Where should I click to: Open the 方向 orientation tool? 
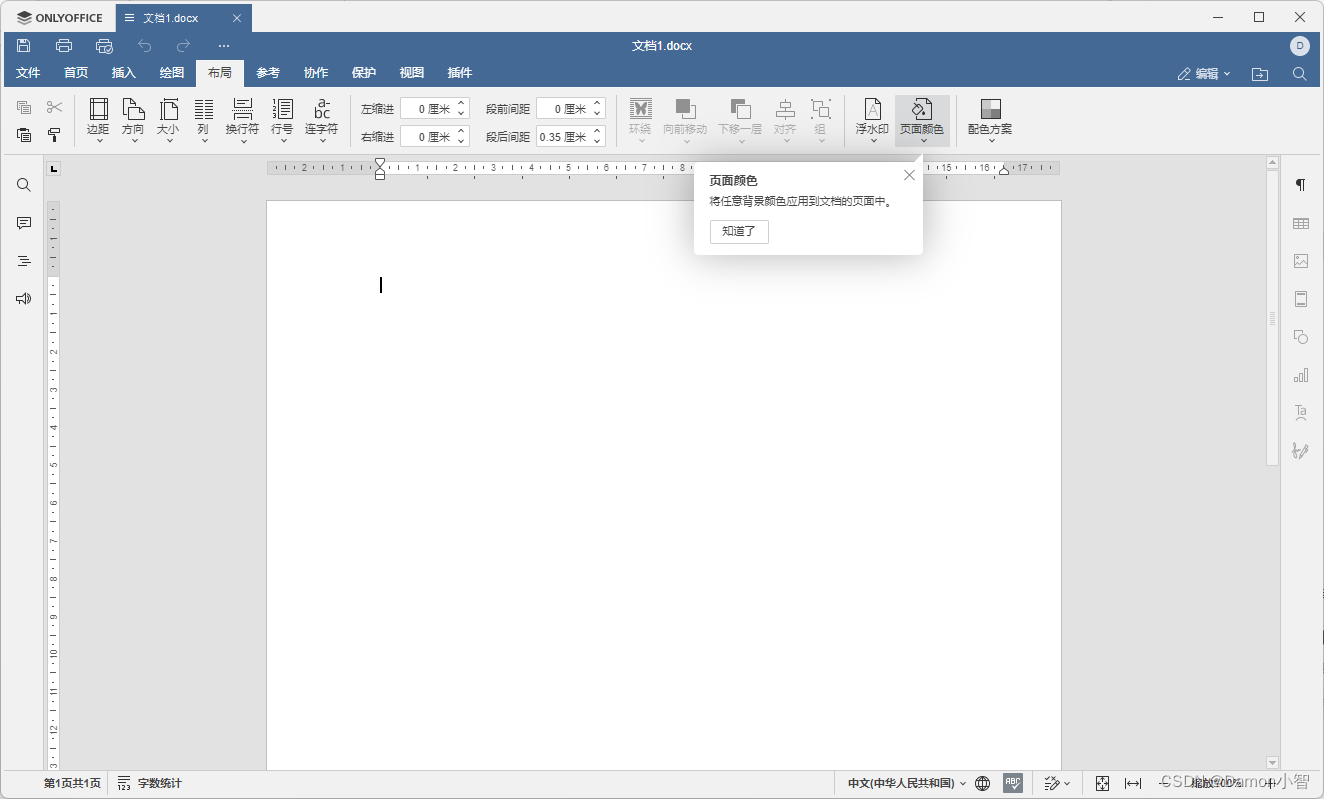(133, 121)
